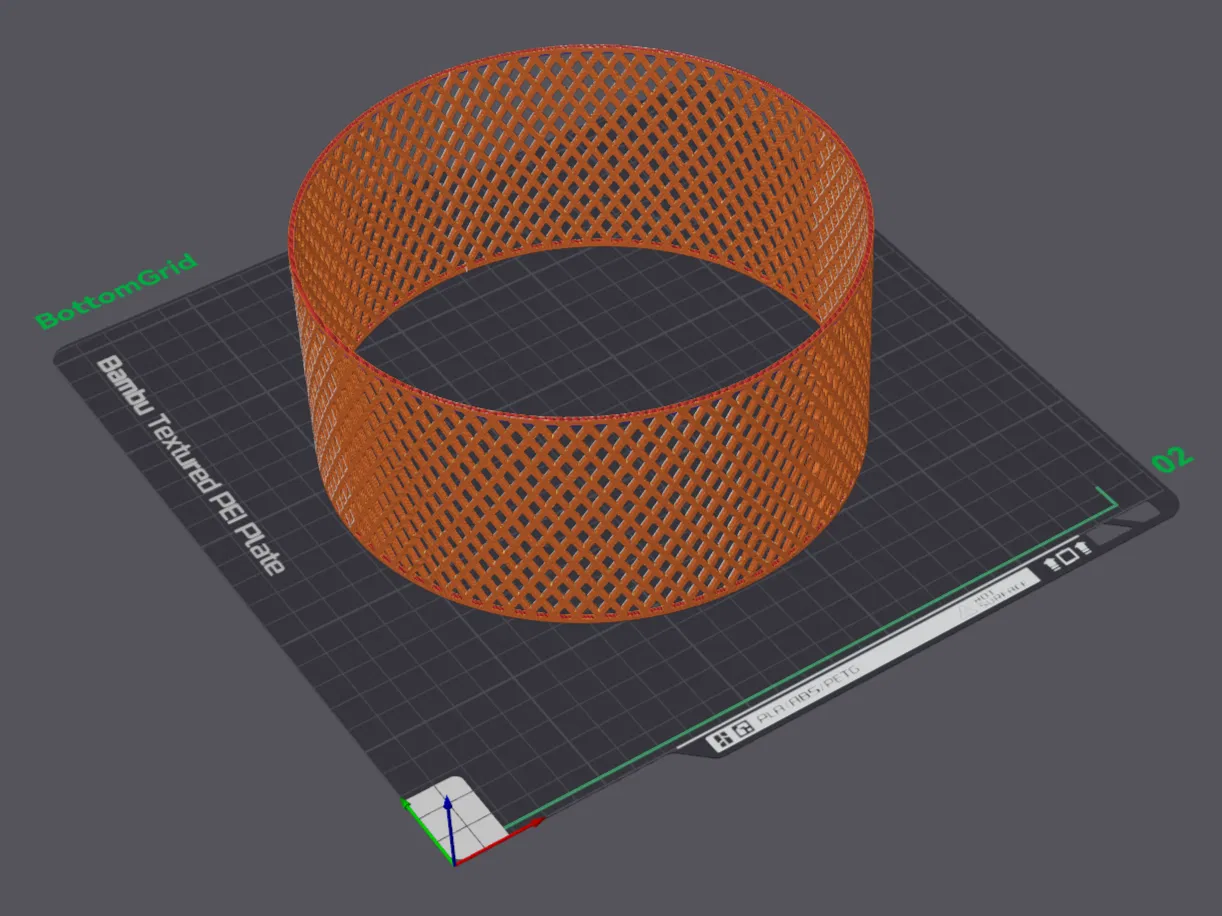Click the green plate number 02

[1173, 460]
